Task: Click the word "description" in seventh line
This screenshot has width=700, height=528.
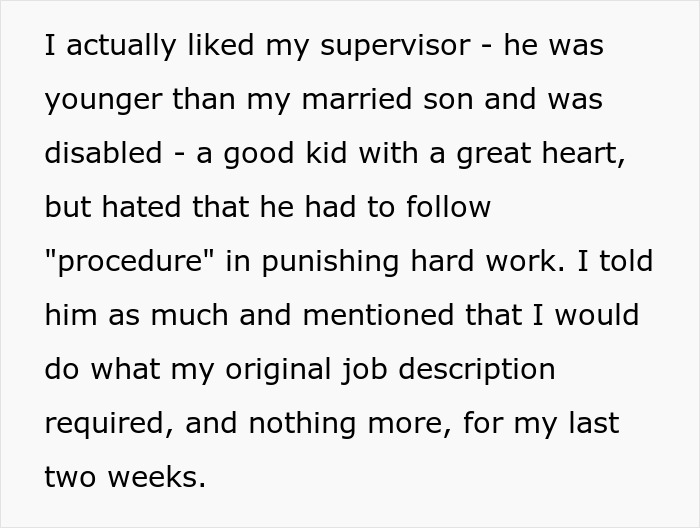Action: pyautogui.click(x=476, y=370)
